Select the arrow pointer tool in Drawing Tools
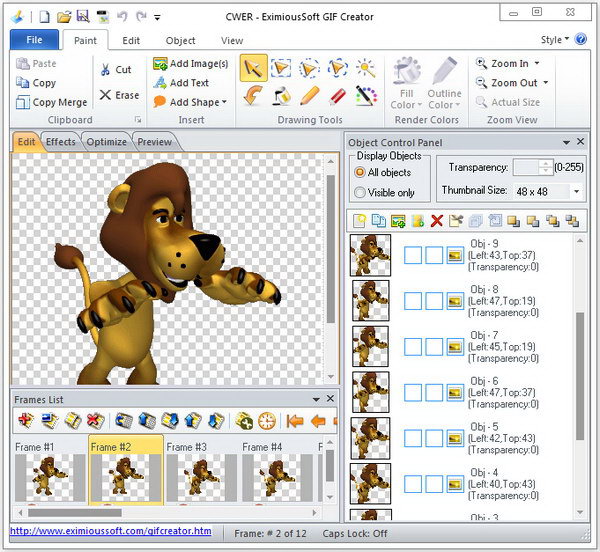The image size is (600, 552). (x=253, y=67)
